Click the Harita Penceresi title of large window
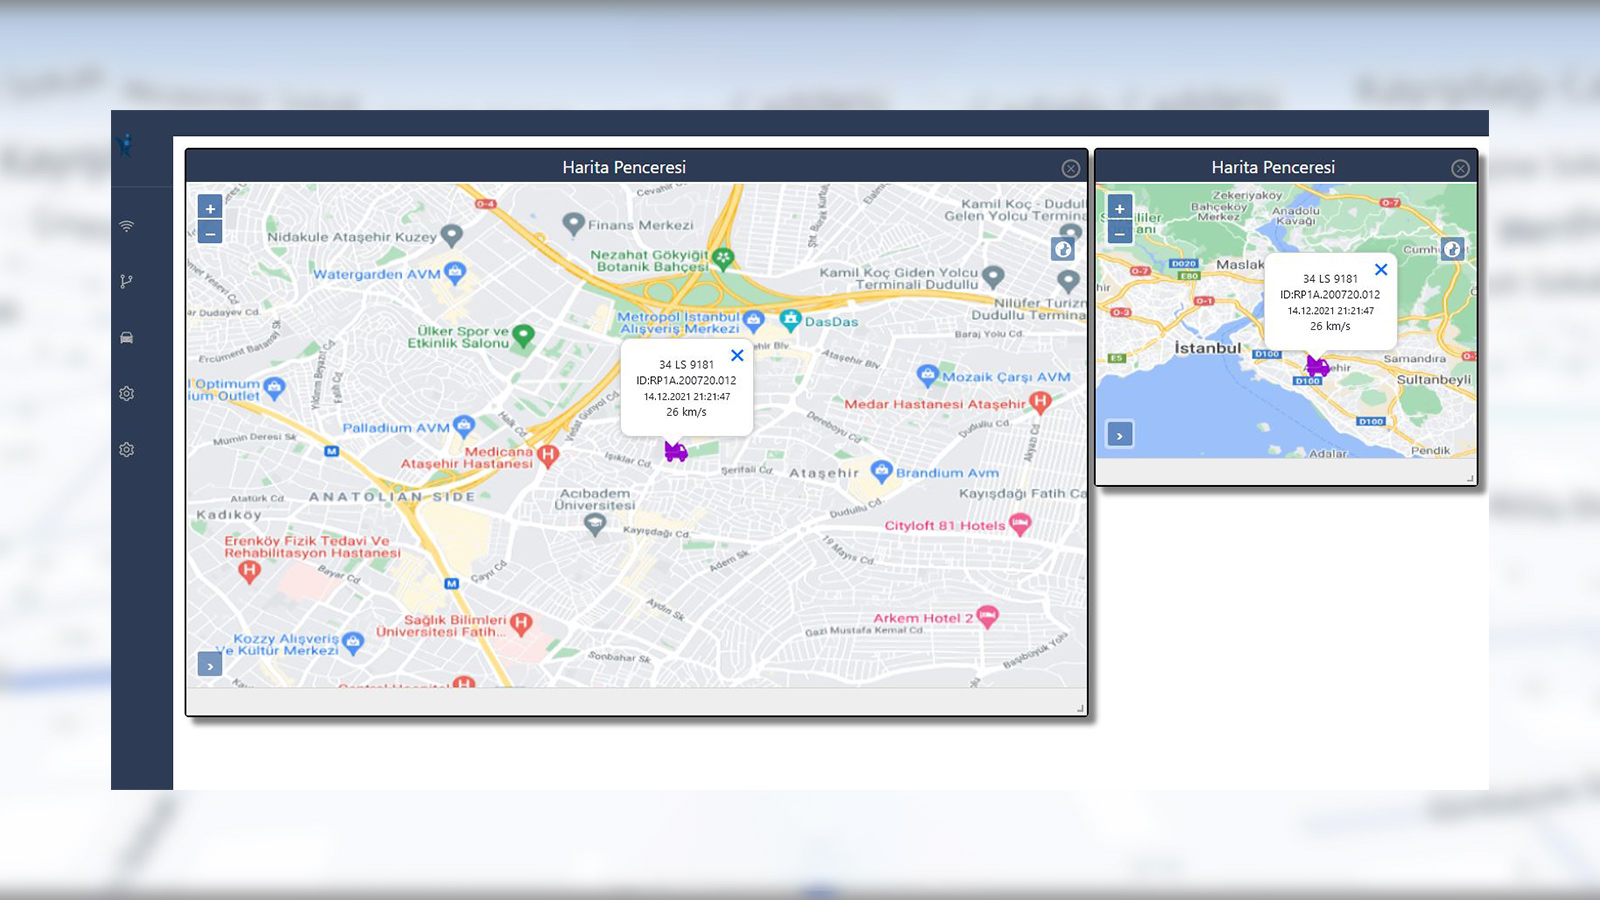 coord(627,167)
